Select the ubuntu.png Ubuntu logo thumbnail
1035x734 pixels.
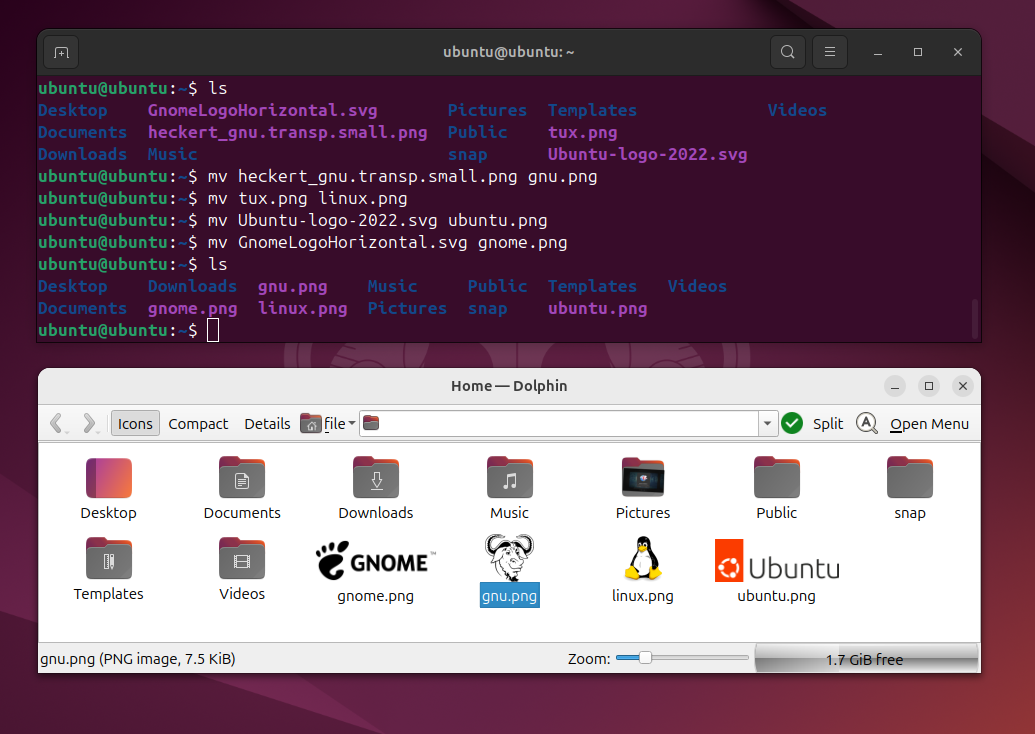(x=777, y=560)
